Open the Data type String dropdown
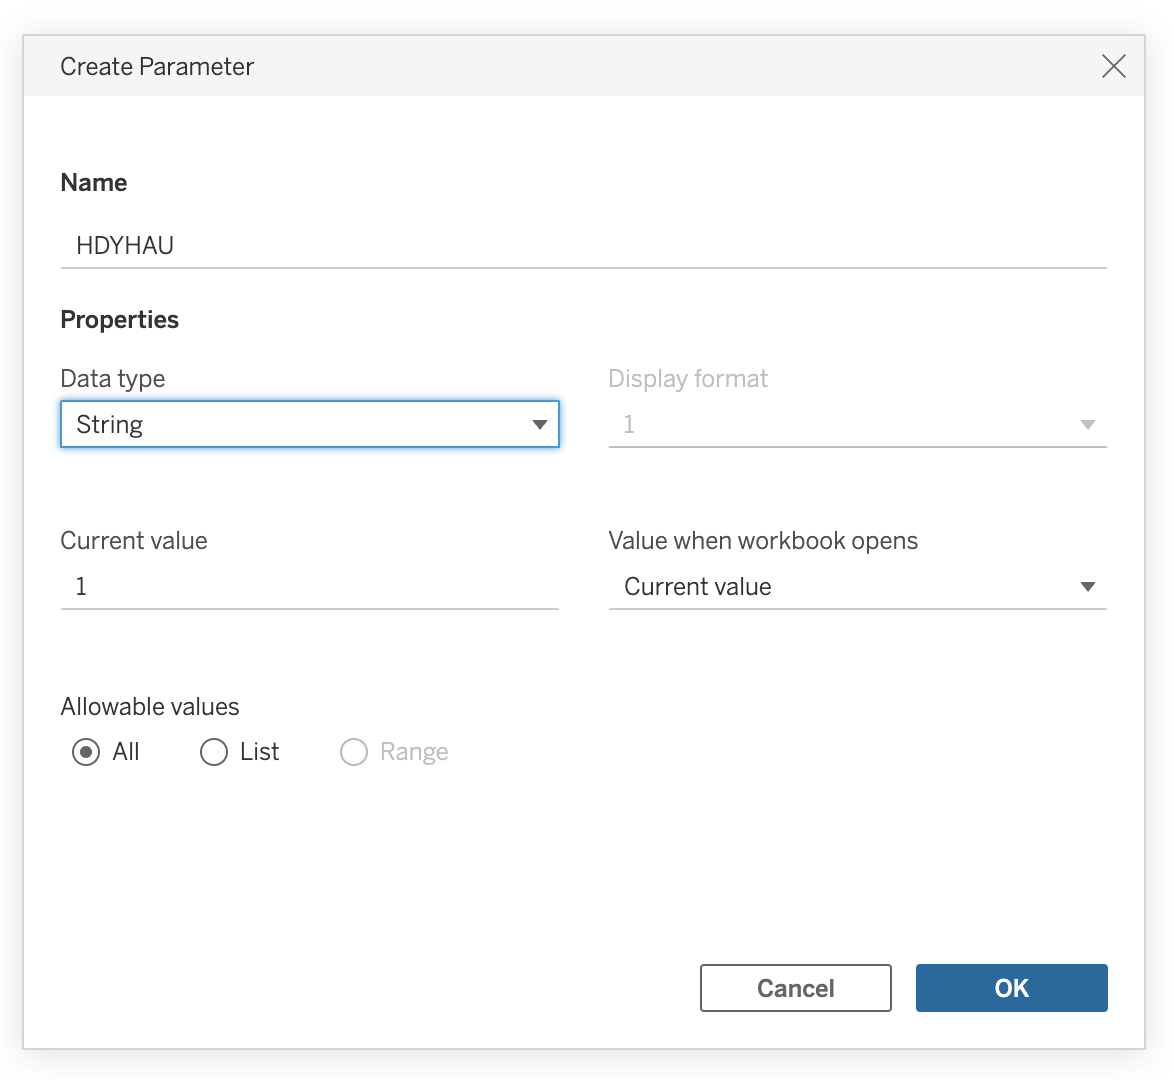 (310, 424)
